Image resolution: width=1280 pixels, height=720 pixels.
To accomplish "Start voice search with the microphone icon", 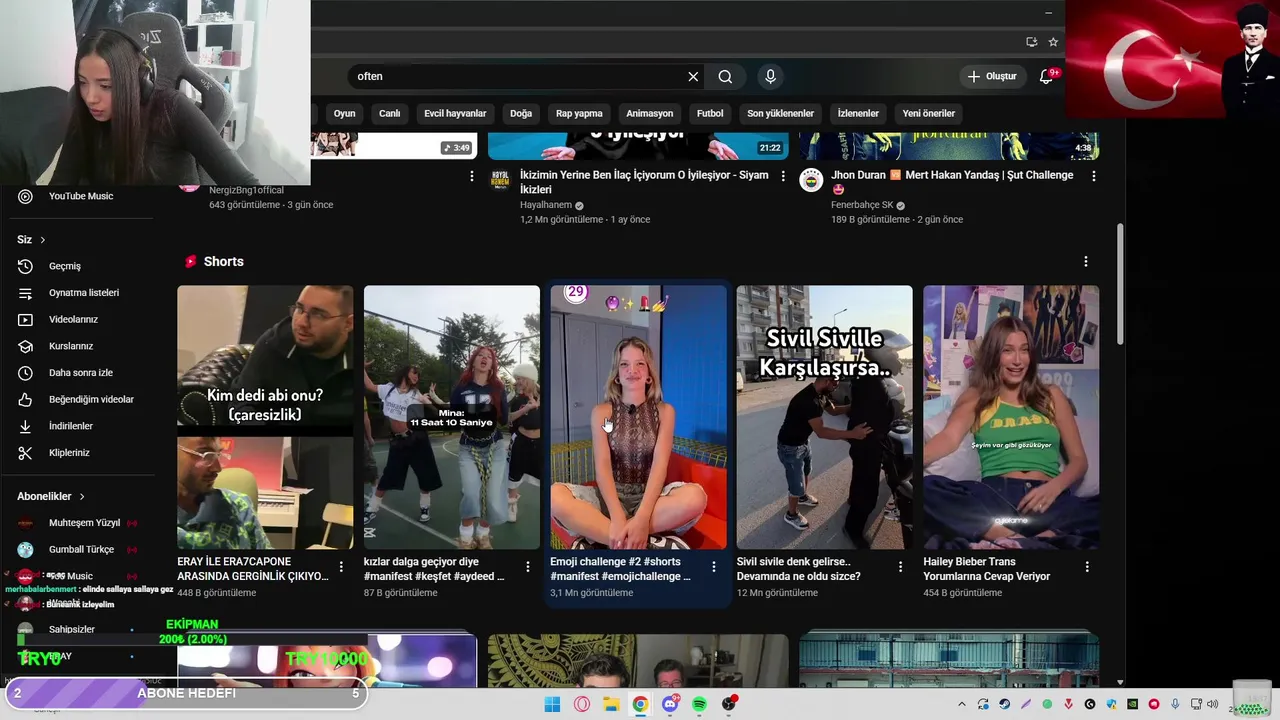I will click(770, 76).
